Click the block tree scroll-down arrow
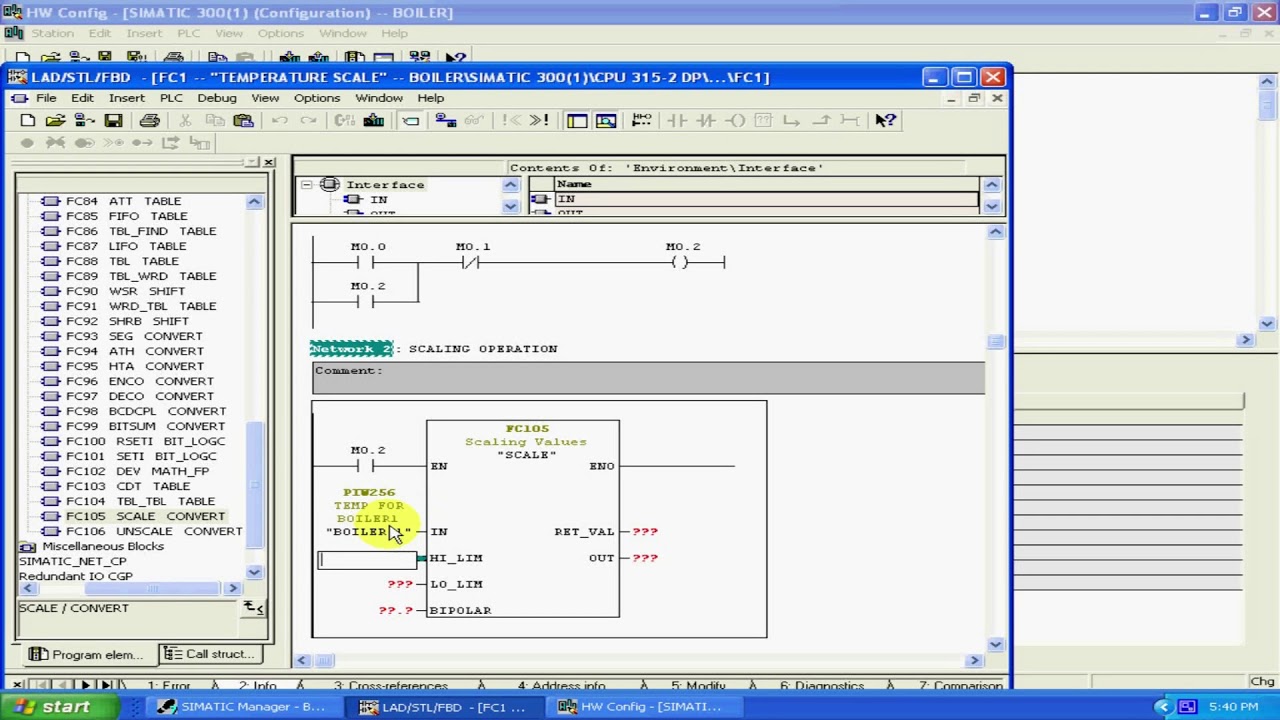 coord(254,572)
